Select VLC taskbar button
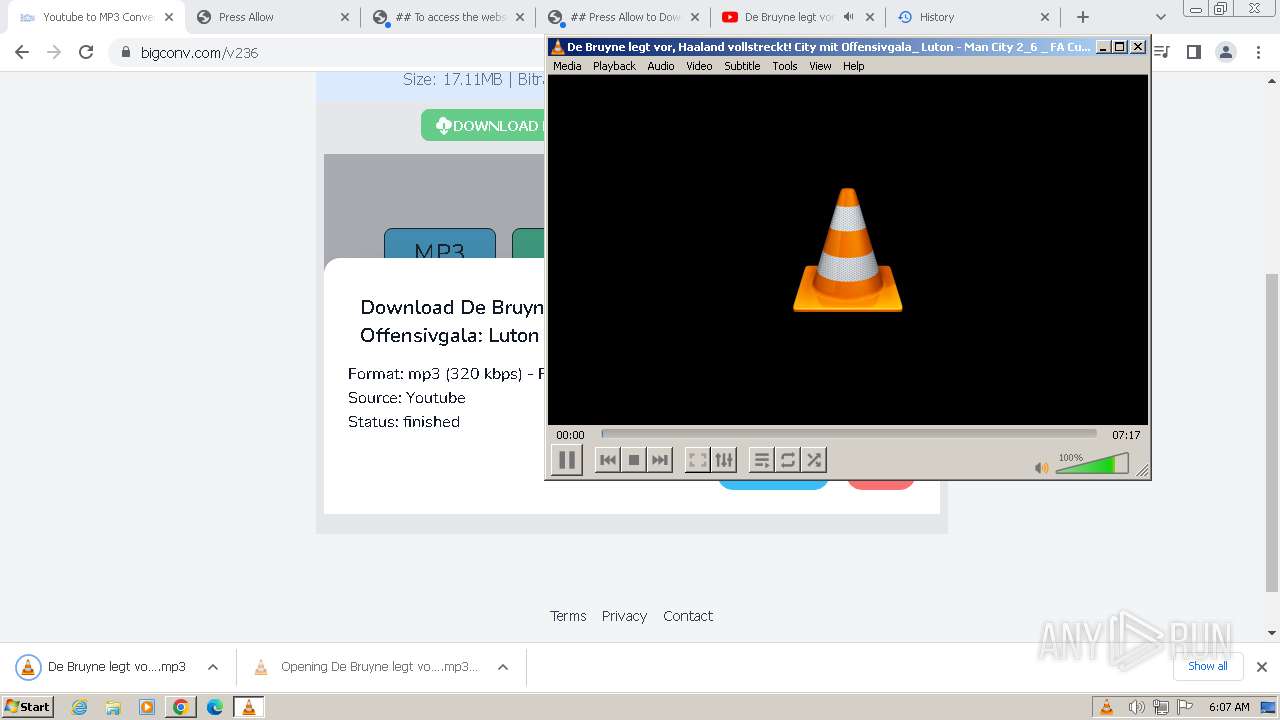The width and height of the screenshot is (1280, 720). [249, 707]
